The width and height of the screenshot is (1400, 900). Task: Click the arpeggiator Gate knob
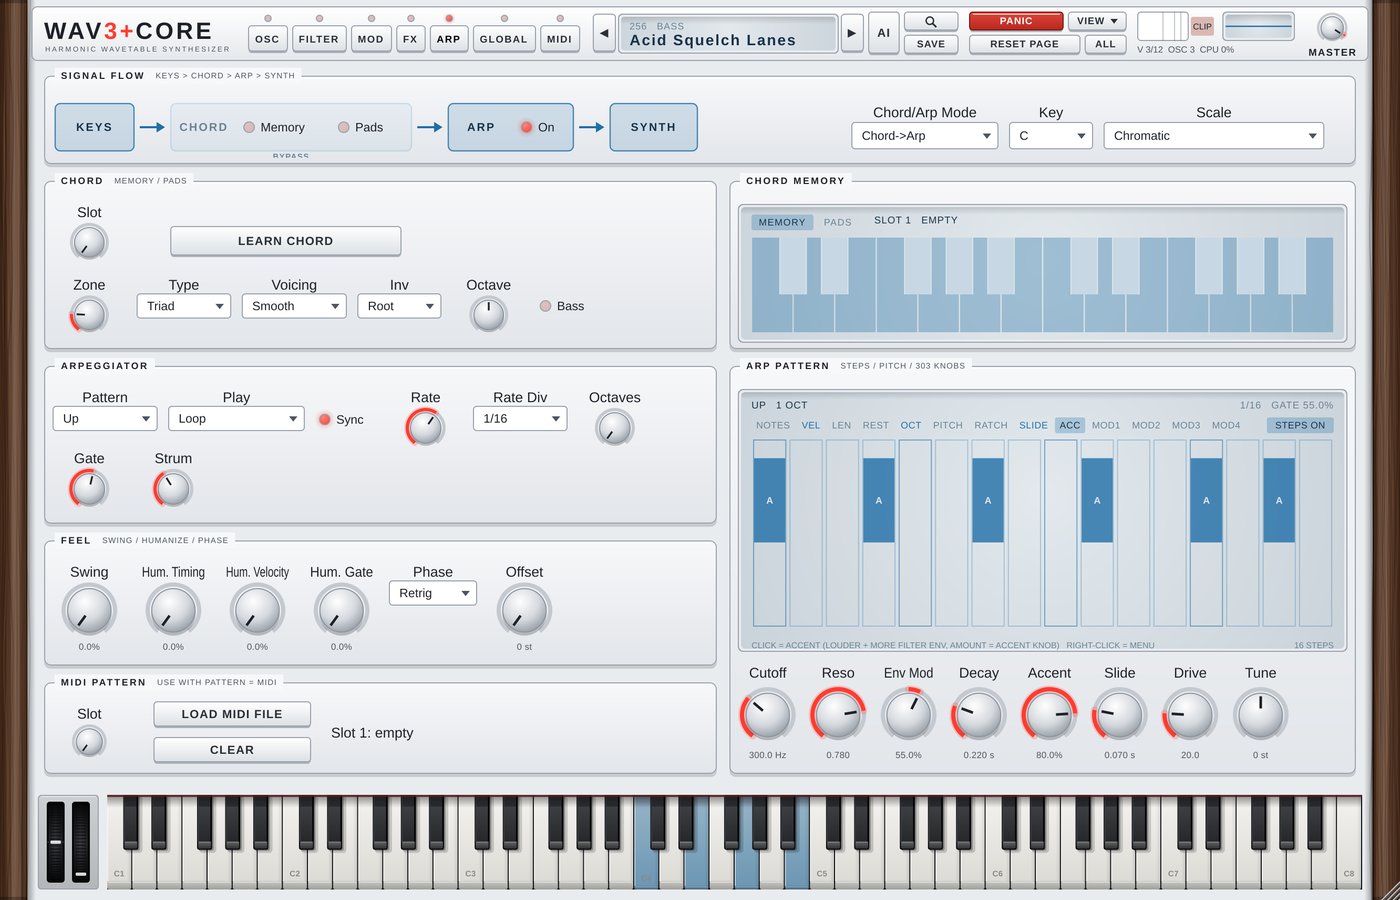[x=89, y=488]
